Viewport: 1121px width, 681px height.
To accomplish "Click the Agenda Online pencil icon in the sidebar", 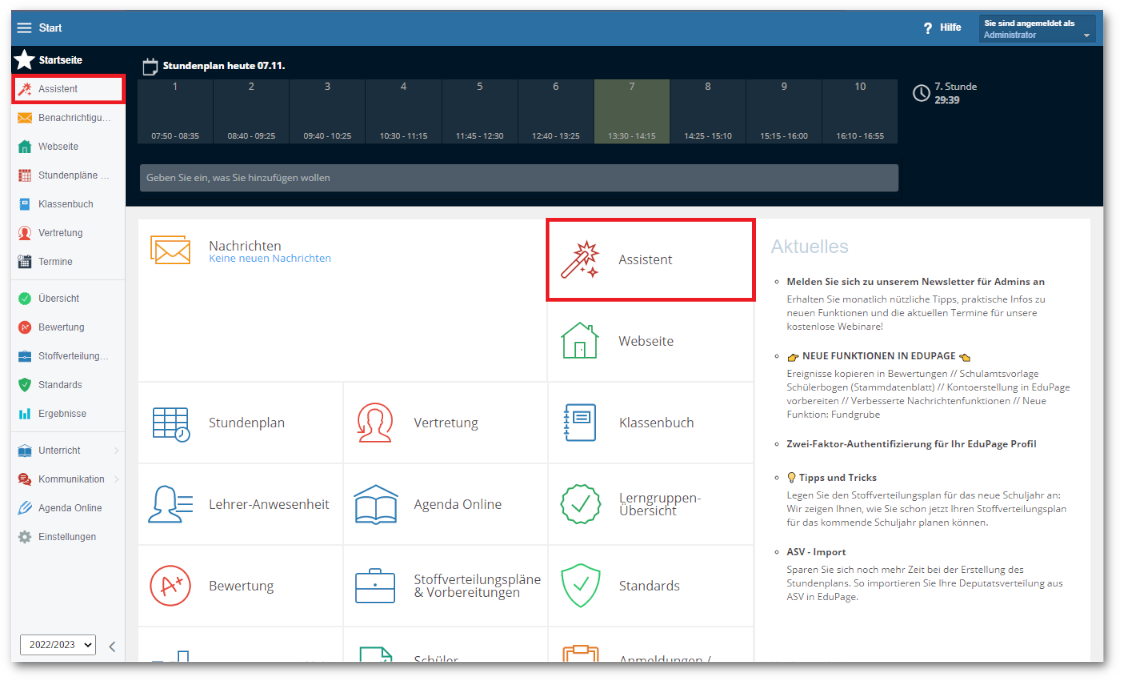I will tap(25, 508).
